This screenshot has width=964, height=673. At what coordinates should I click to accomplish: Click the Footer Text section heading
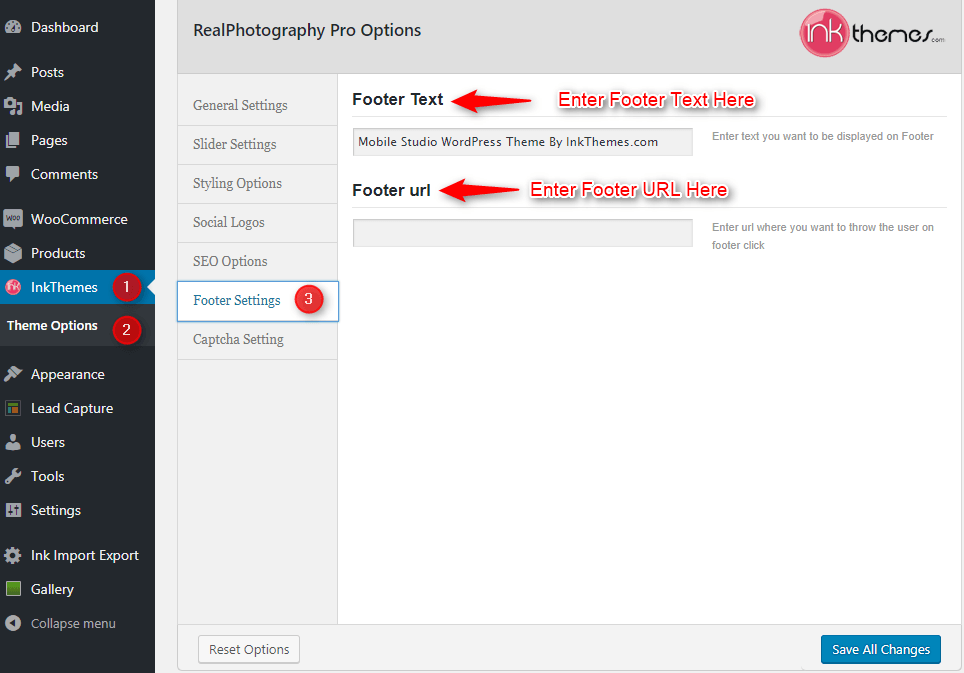(398, 100)
